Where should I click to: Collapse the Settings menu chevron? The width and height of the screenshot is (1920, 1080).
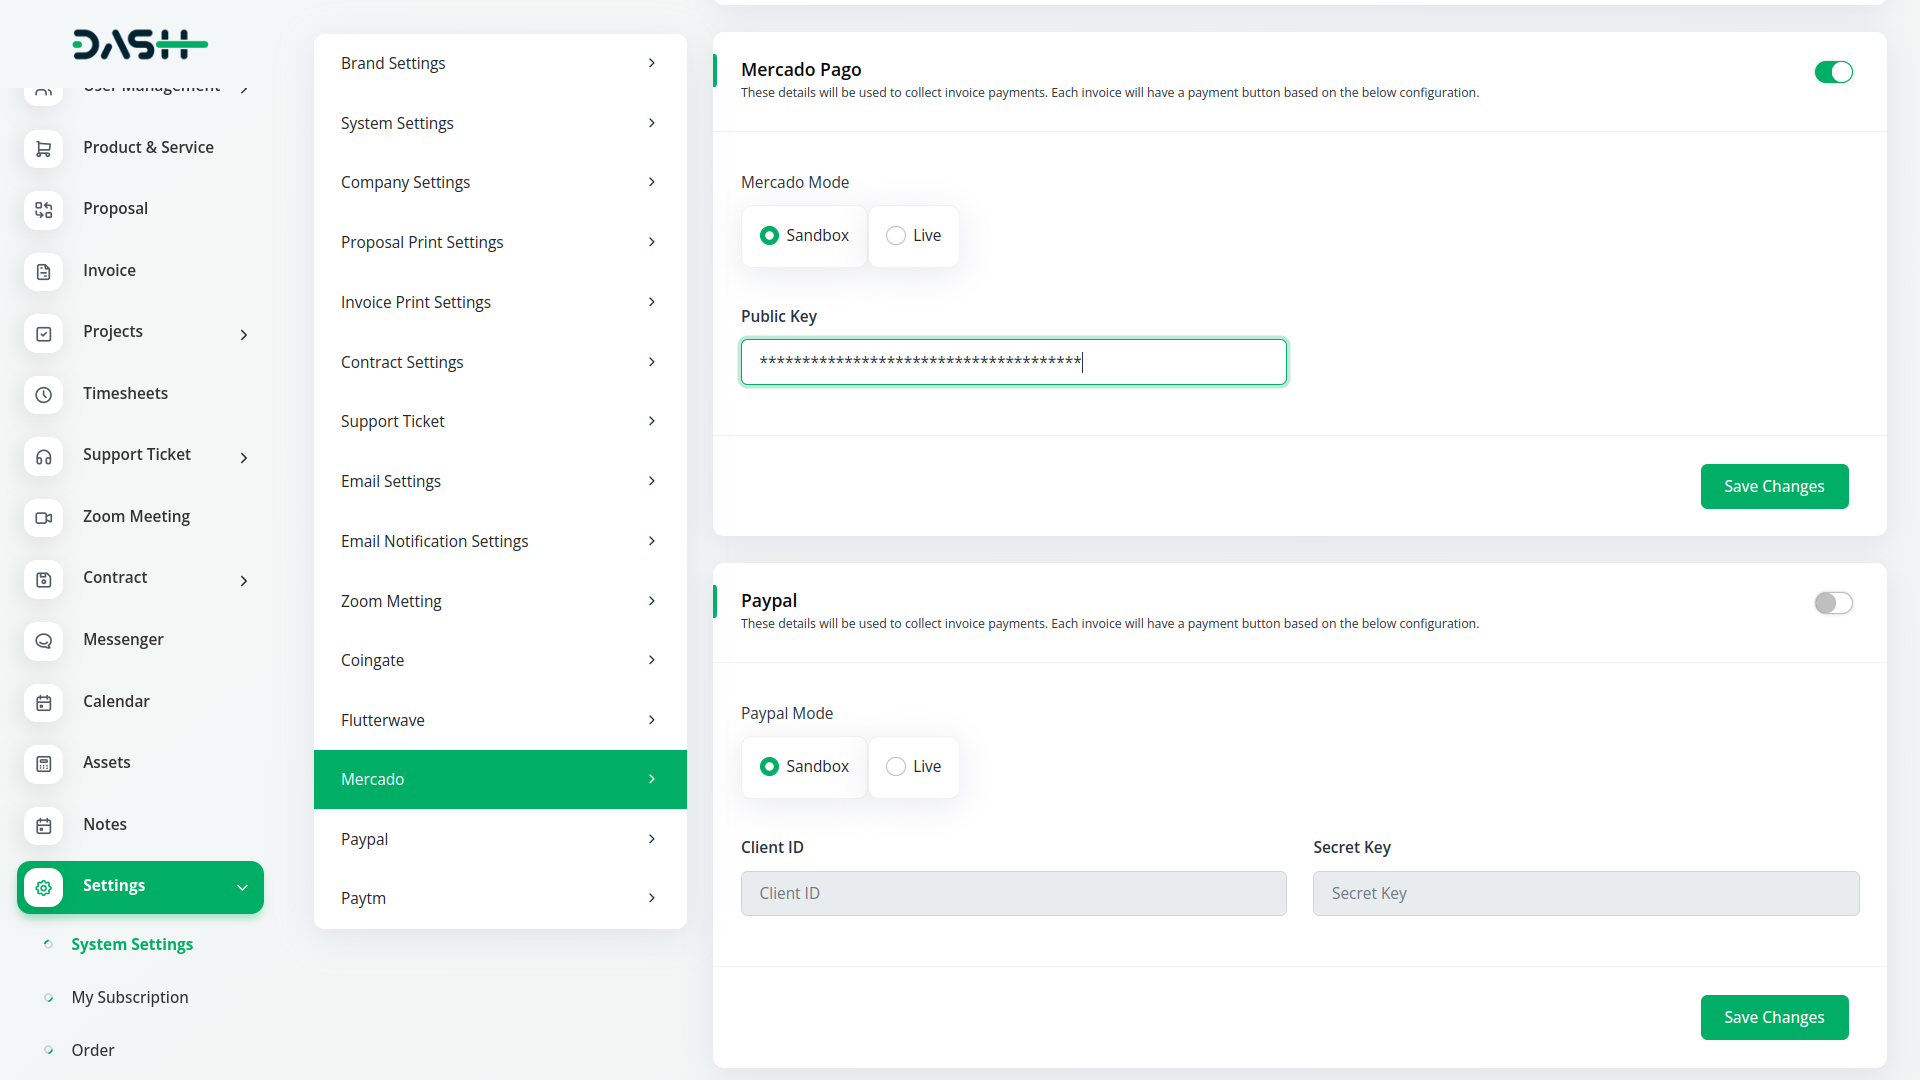pyautogui.click(x=242, y=887)
